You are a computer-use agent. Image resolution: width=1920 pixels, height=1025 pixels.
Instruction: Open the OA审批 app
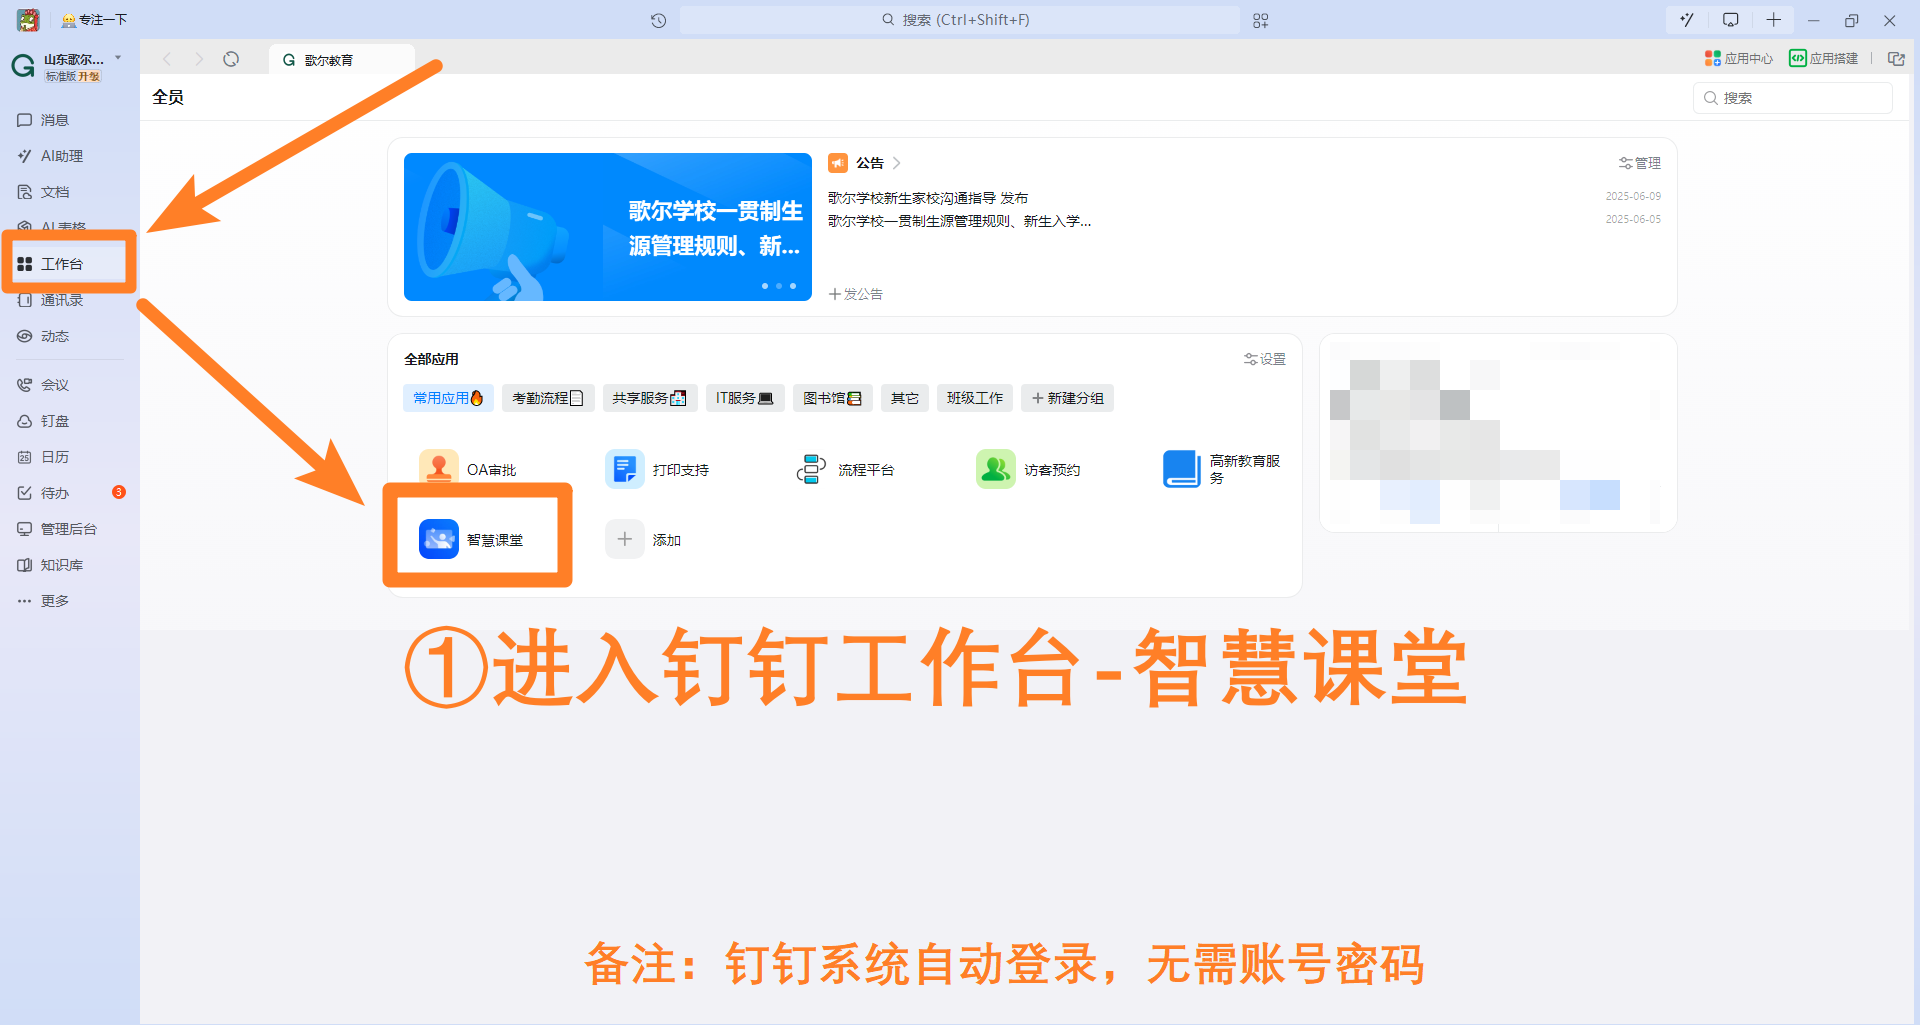click(x=468, y=469)
